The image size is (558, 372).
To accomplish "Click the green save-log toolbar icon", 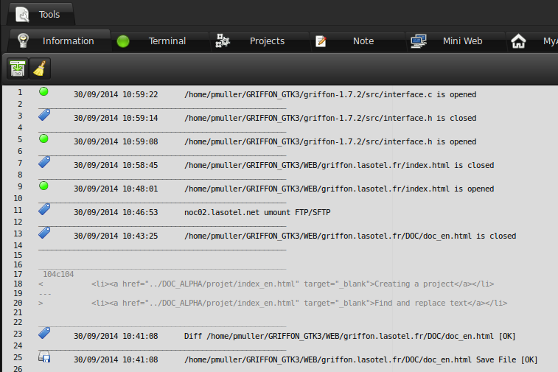I will tap(17, 68).
